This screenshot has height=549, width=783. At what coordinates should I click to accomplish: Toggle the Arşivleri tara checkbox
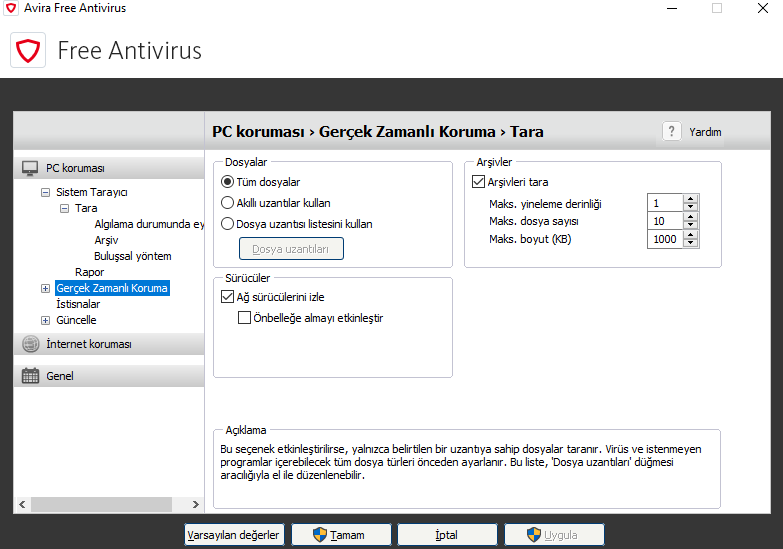pyautogui.click(x=478, y=182)
